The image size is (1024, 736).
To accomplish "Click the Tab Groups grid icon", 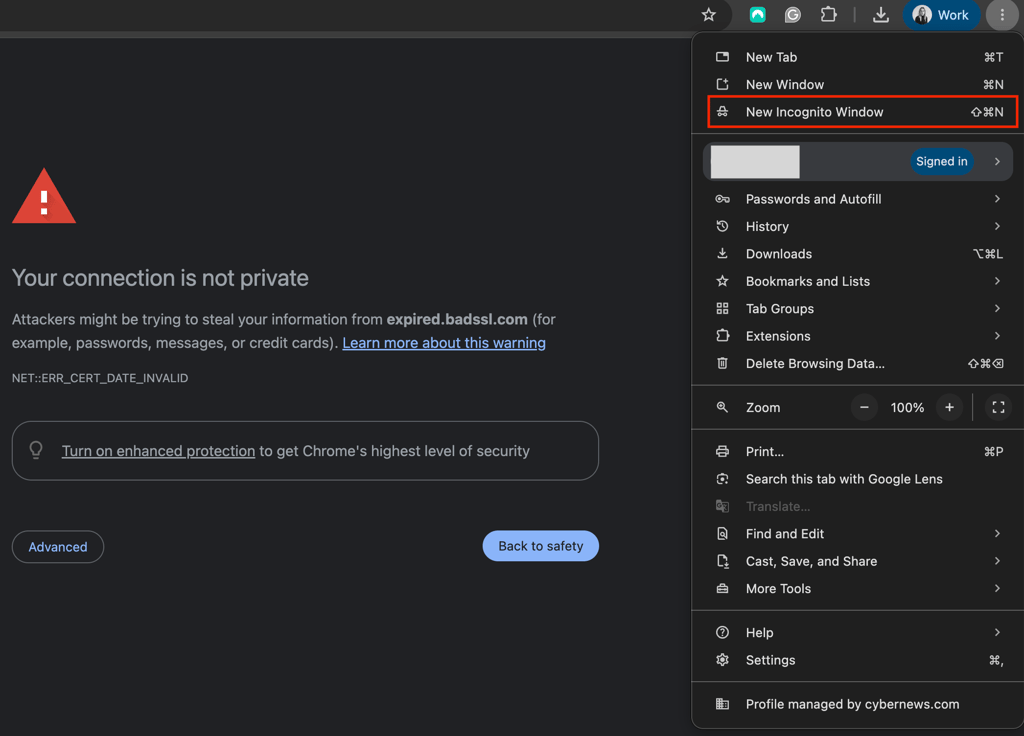I will pos(722,309).
